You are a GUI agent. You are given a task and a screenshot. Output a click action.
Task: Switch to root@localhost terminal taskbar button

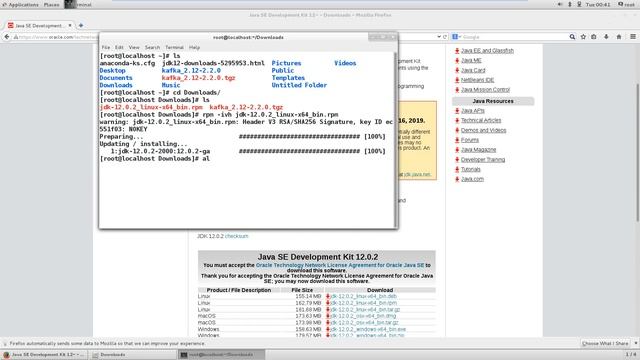click(221, 355)
